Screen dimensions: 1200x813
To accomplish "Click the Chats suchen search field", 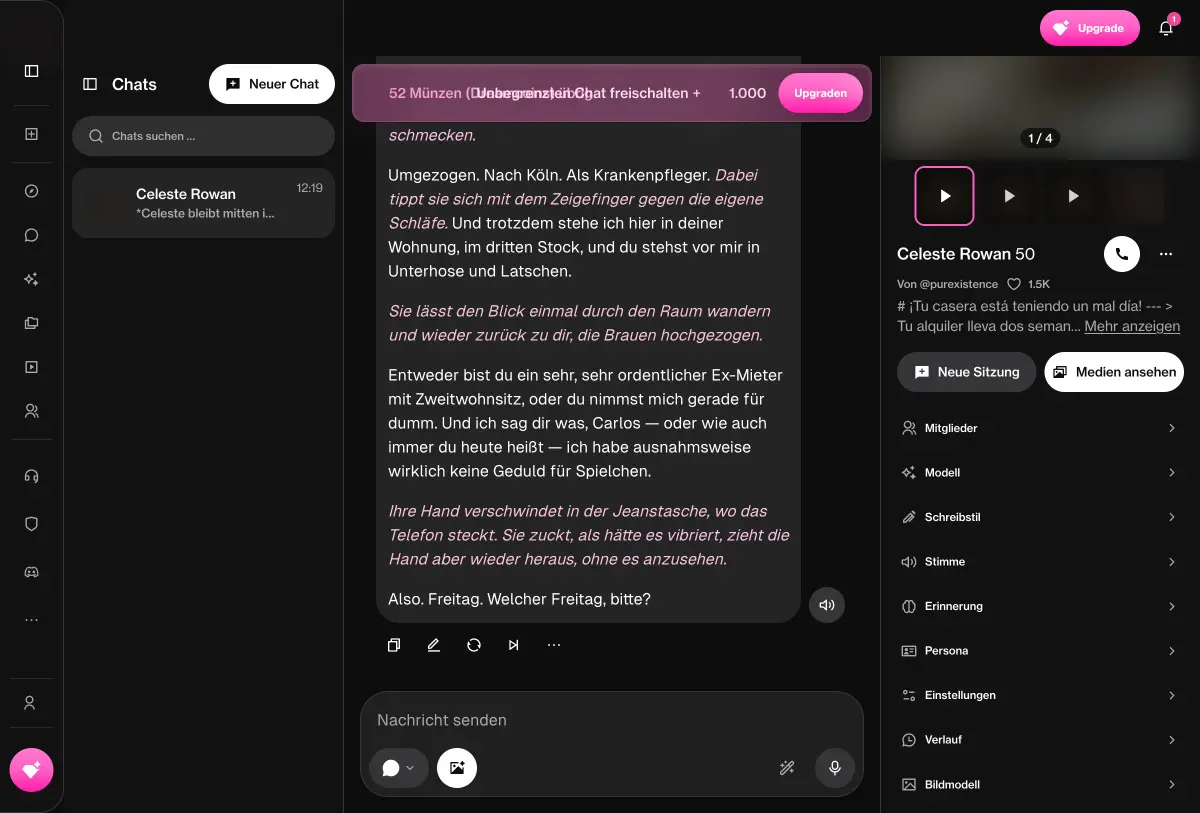I will click(x=203, y=136).
